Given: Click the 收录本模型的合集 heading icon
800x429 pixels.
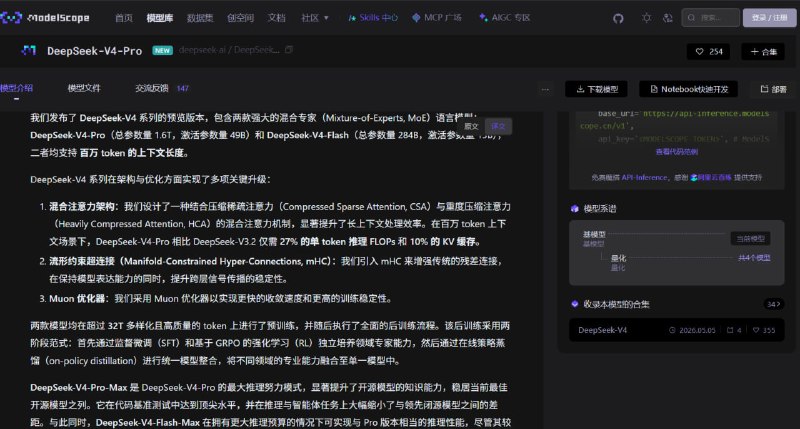Looking at the screenshot, I should pos(575,305).
